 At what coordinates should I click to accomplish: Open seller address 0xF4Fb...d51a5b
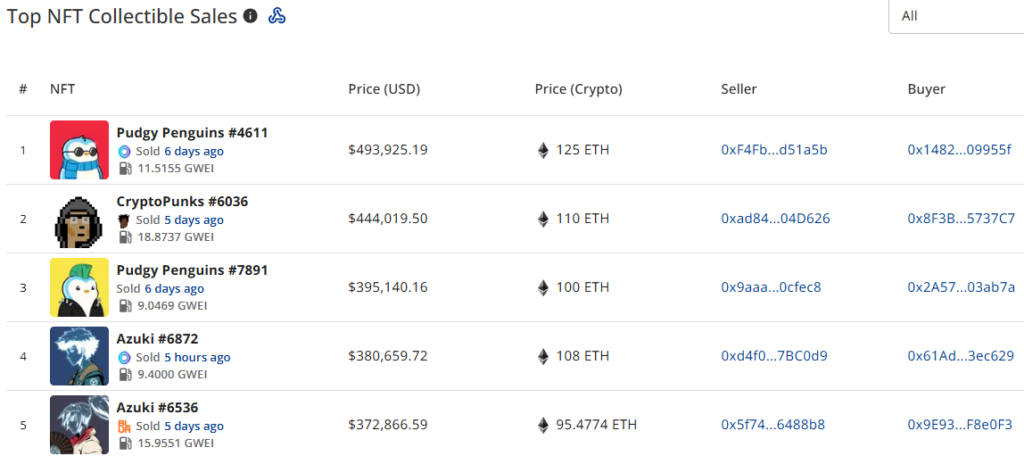click(774, 150)
